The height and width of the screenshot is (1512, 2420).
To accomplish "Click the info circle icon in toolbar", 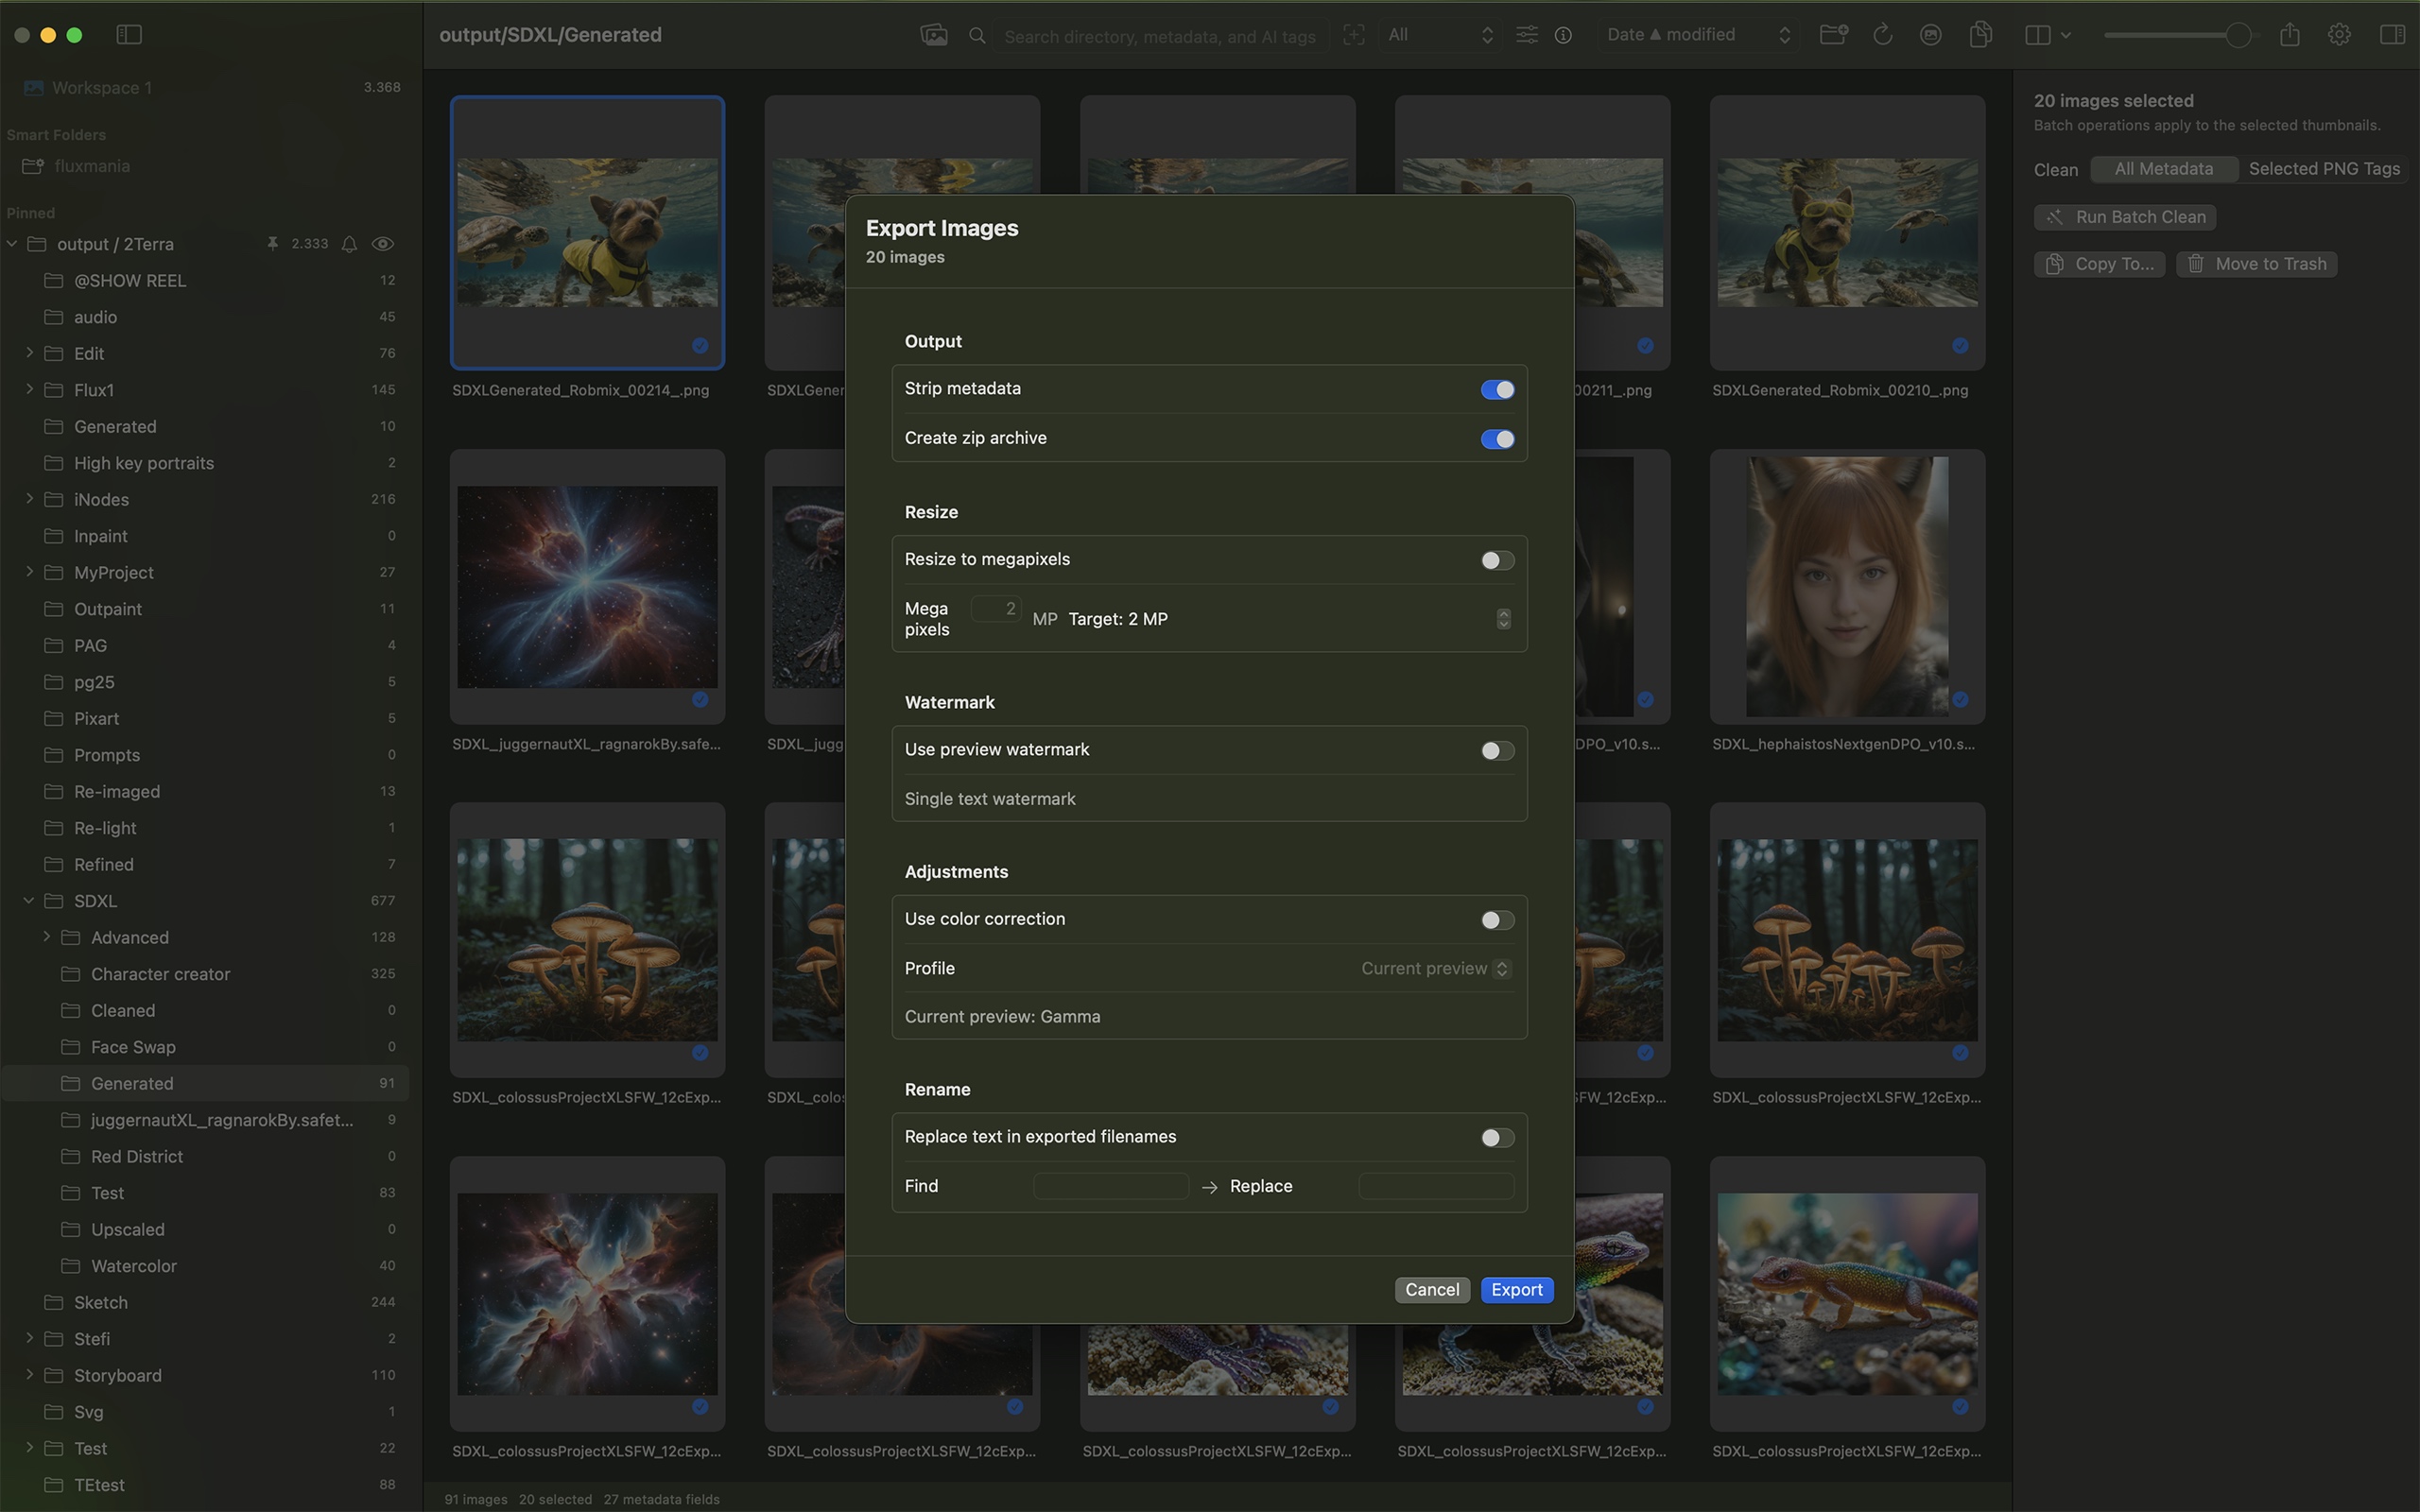I will (x=1563, y=35).
